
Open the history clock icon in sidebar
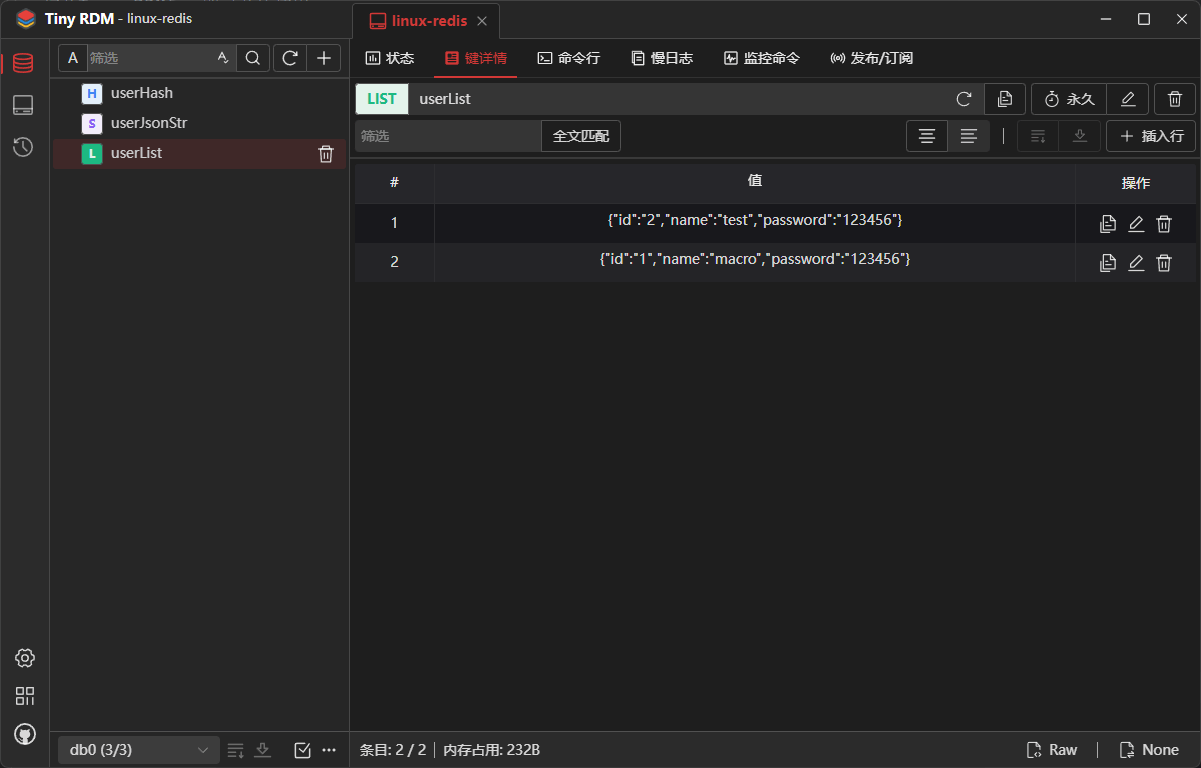(23, 147)
